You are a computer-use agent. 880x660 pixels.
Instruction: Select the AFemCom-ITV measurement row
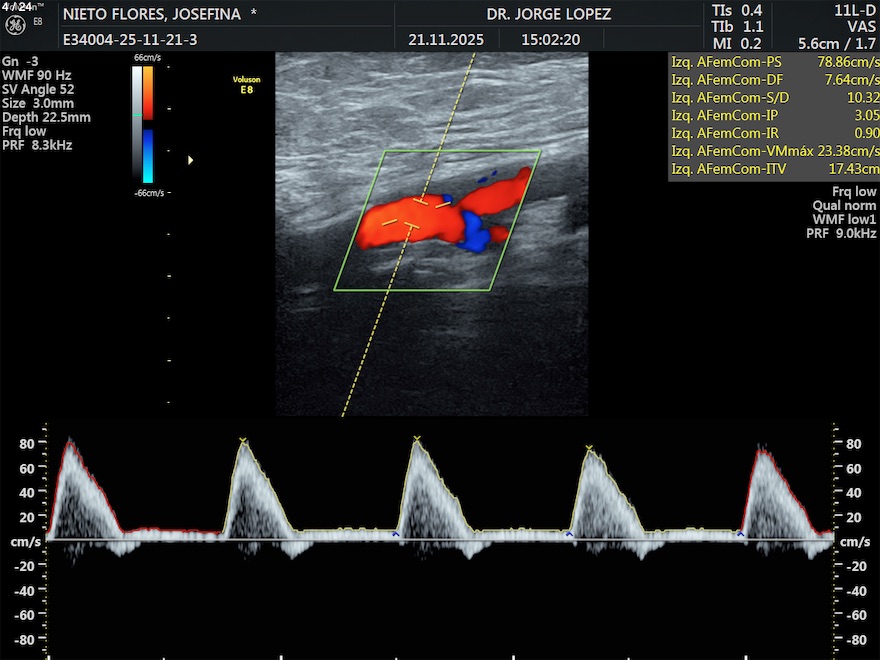point(773,169)
